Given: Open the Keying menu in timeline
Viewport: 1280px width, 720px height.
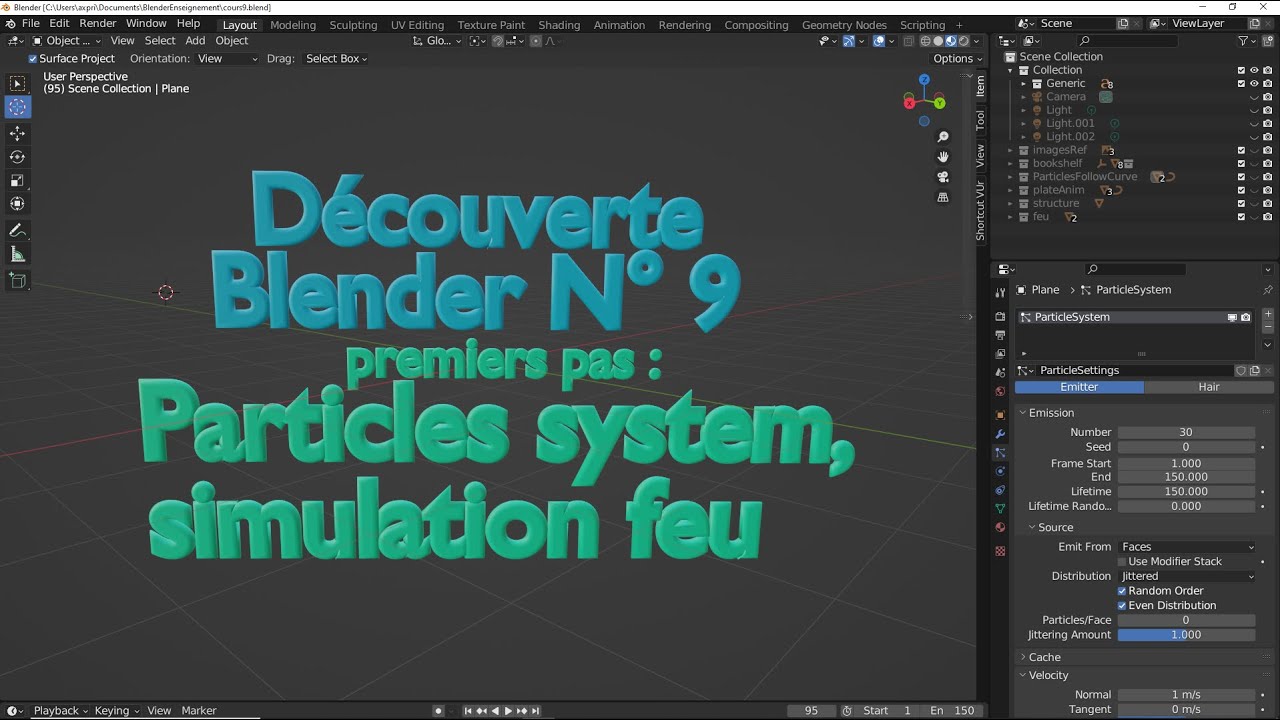Looking at the screenshot, I should [x=116, y=711].
